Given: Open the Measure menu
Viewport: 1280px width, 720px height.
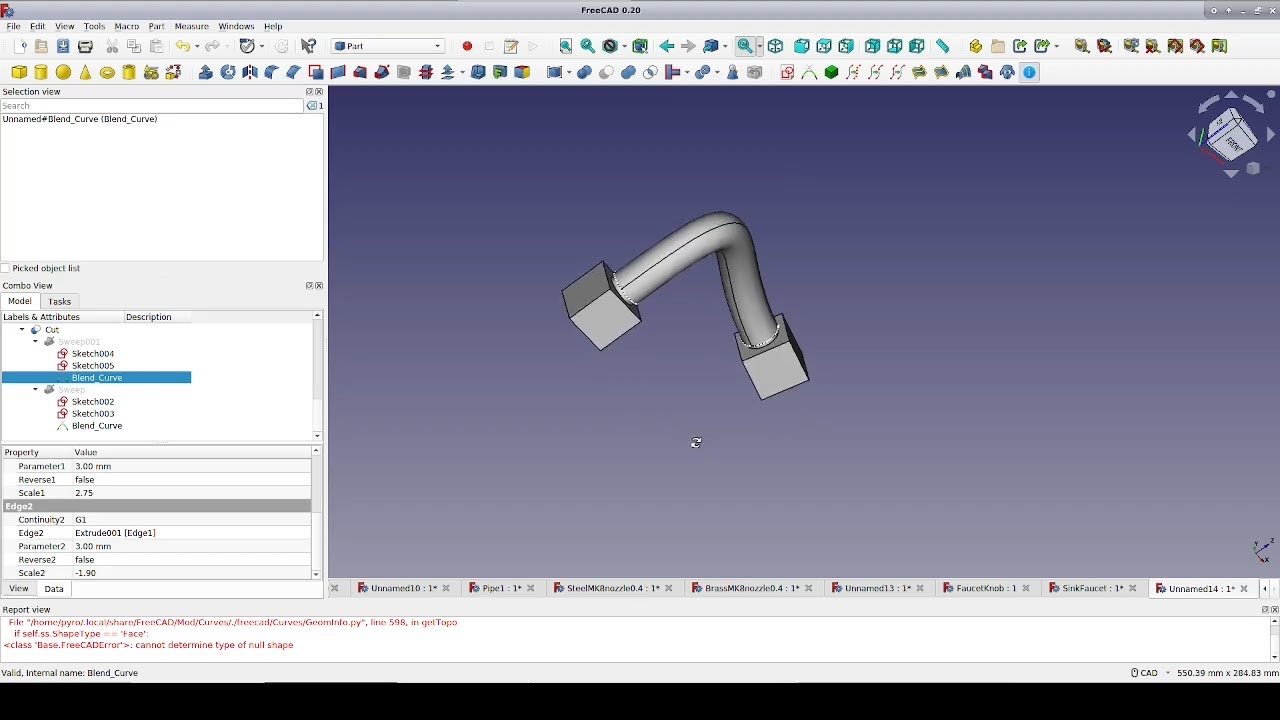Looking at the screenshot, I should coord(191,26).
